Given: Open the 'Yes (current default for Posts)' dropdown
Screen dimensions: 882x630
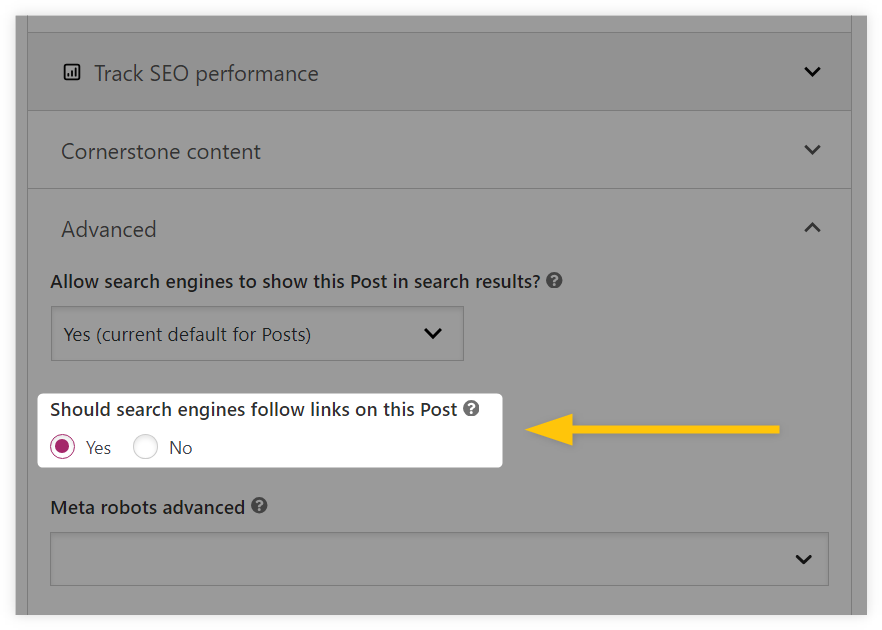Looking at the screenshot, I should 257,334.
